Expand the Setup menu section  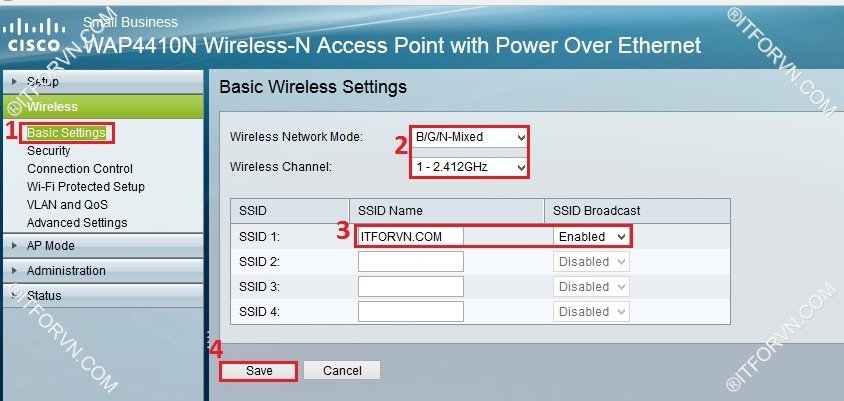[42, 81]
